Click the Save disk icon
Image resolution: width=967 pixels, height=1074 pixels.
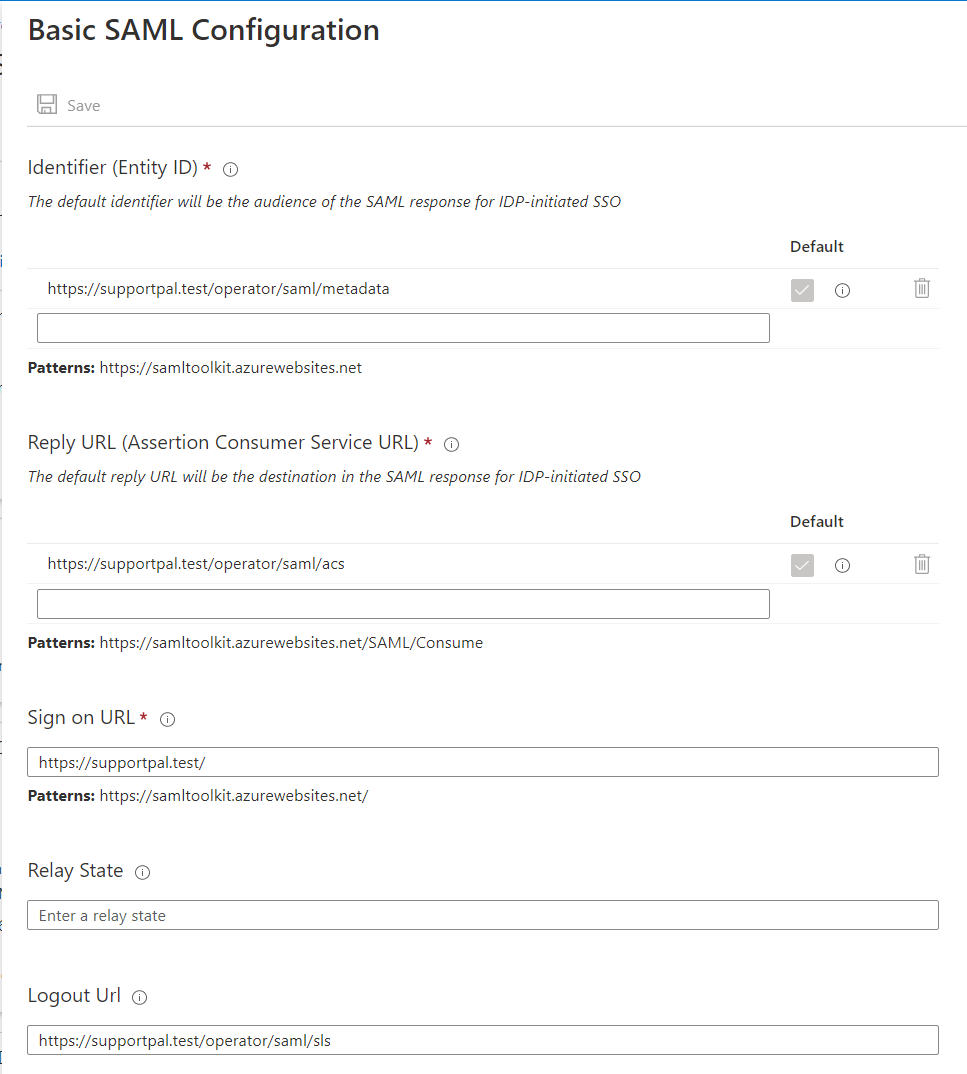(x=46, y=105)
